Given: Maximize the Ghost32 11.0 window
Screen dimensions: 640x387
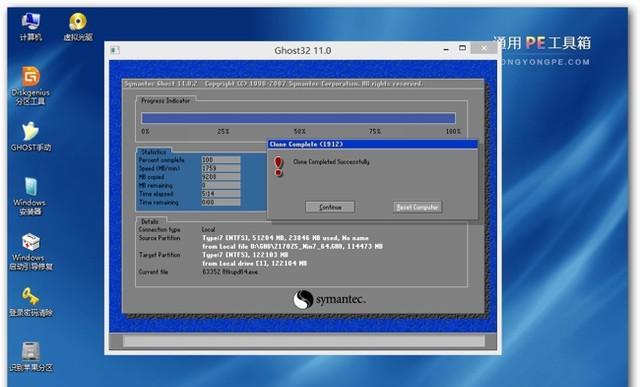Looking at the screenshot, I should point(462,48).
